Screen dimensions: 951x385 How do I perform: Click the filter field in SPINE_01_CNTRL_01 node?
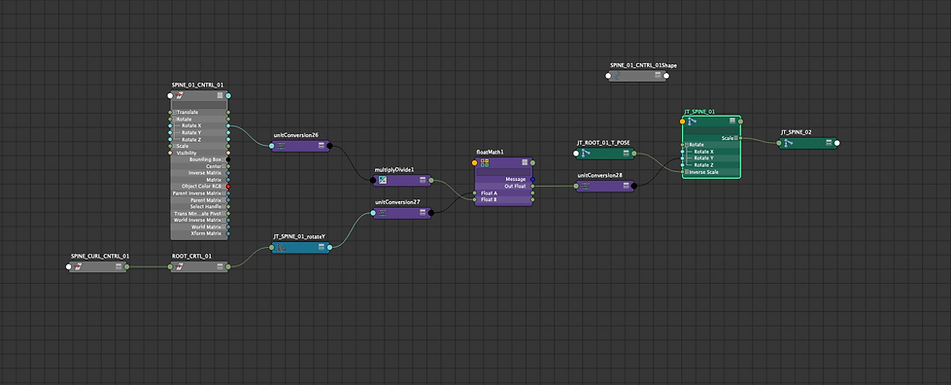click(x=199, y=105)
